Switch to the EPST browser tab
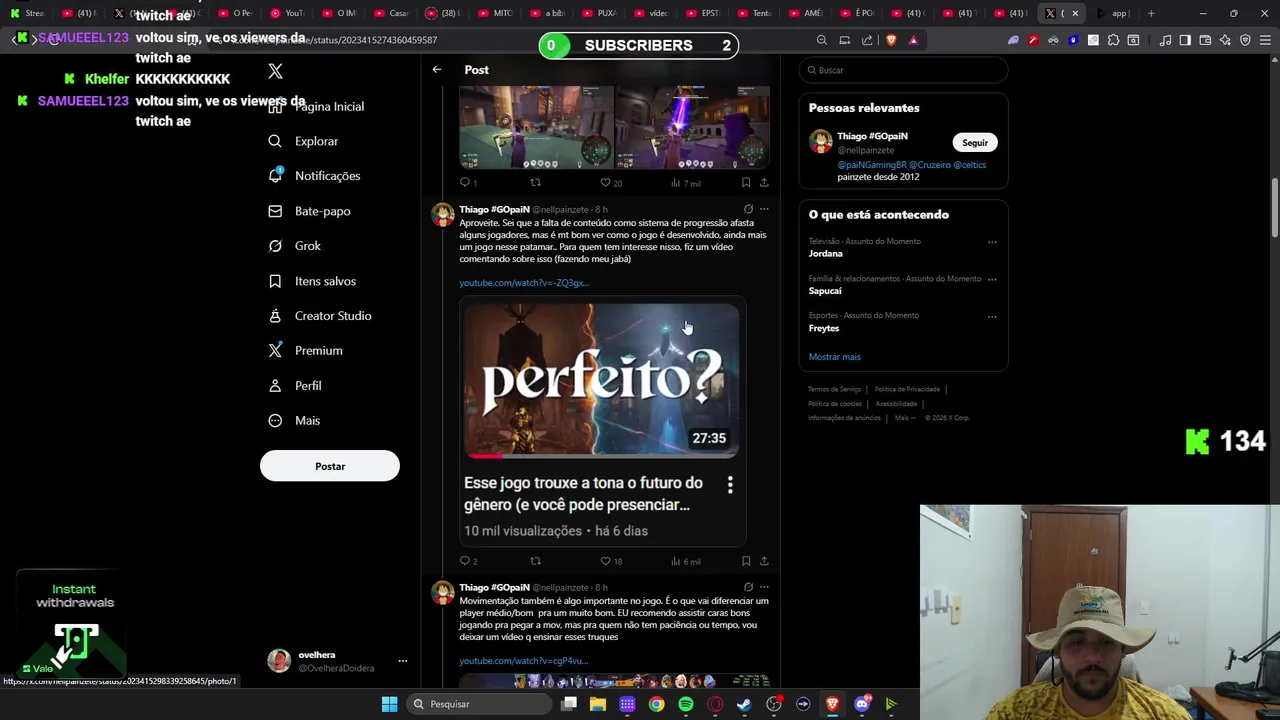 click(703, 13)
